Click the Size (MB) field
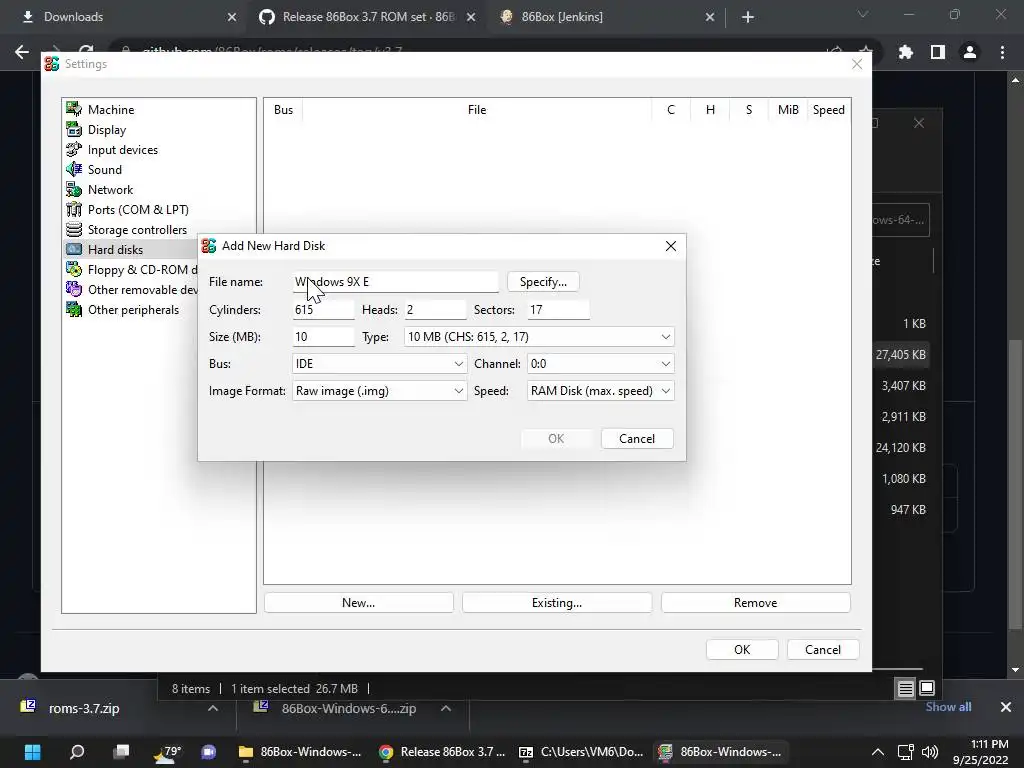1024x768 pixels. (323, 337)
